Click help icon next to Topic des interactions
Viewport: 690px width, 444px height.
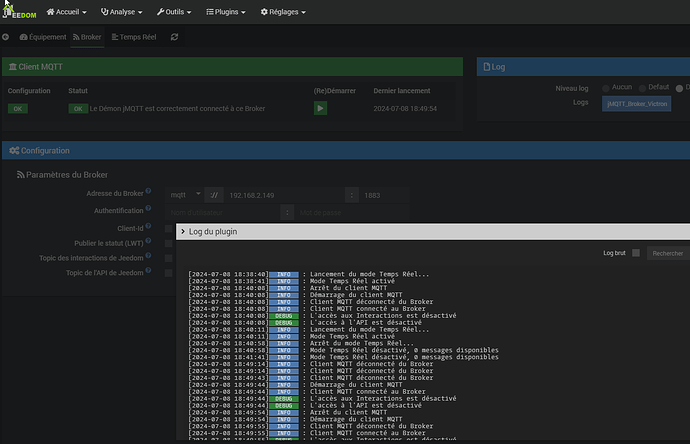point(148,255)
